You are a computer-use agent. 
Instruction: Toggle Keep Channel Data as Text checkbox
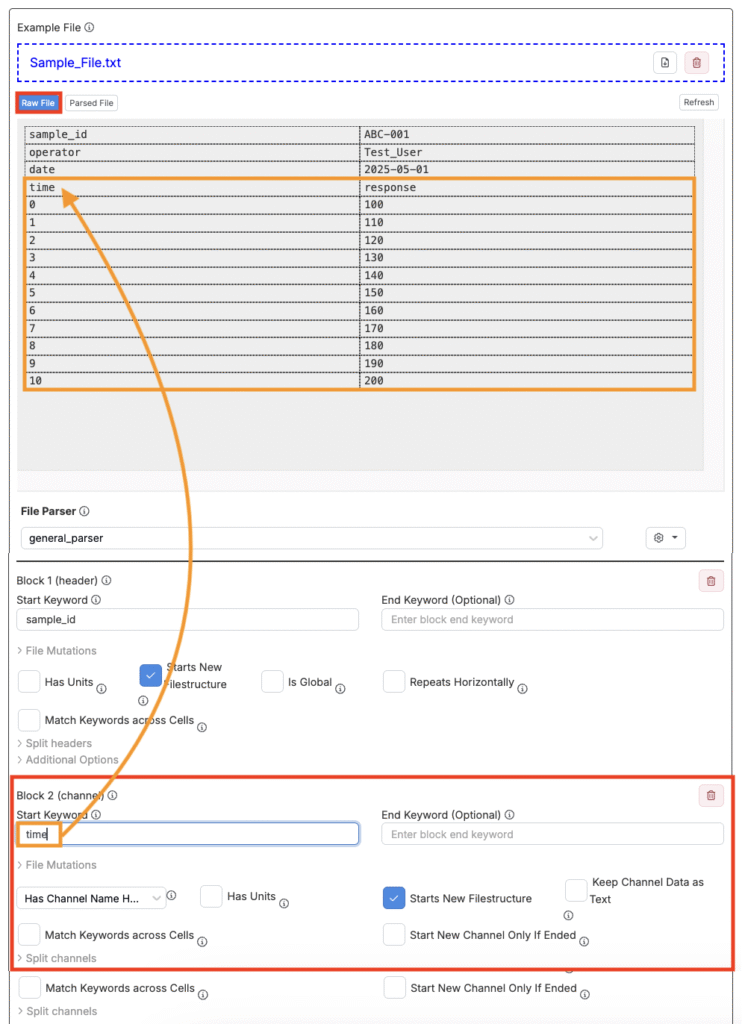tap(576, 890)
